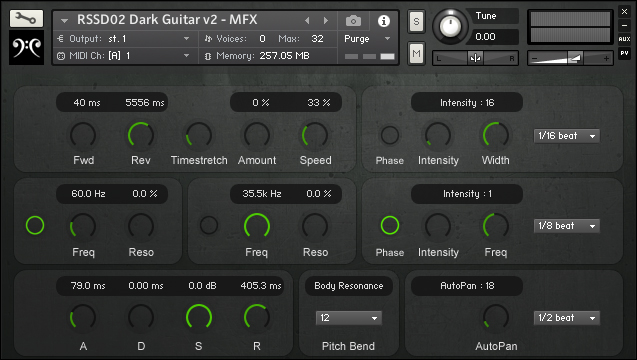The width and height of the screenshot is (637, 360).
Task: Click the 35.5k Hz value
Action: pos(262,194)
